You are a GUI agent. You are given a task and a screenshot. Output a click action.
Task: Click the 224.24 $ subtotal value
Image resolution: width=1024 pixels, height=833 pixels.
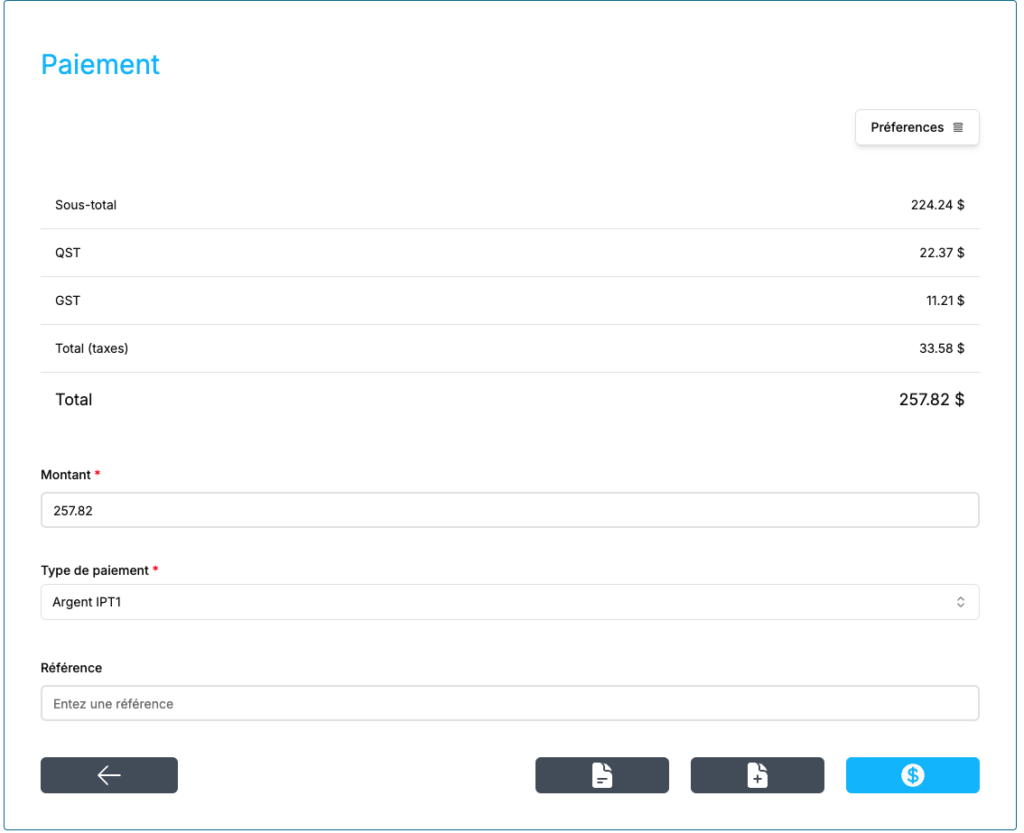[937, 205]
